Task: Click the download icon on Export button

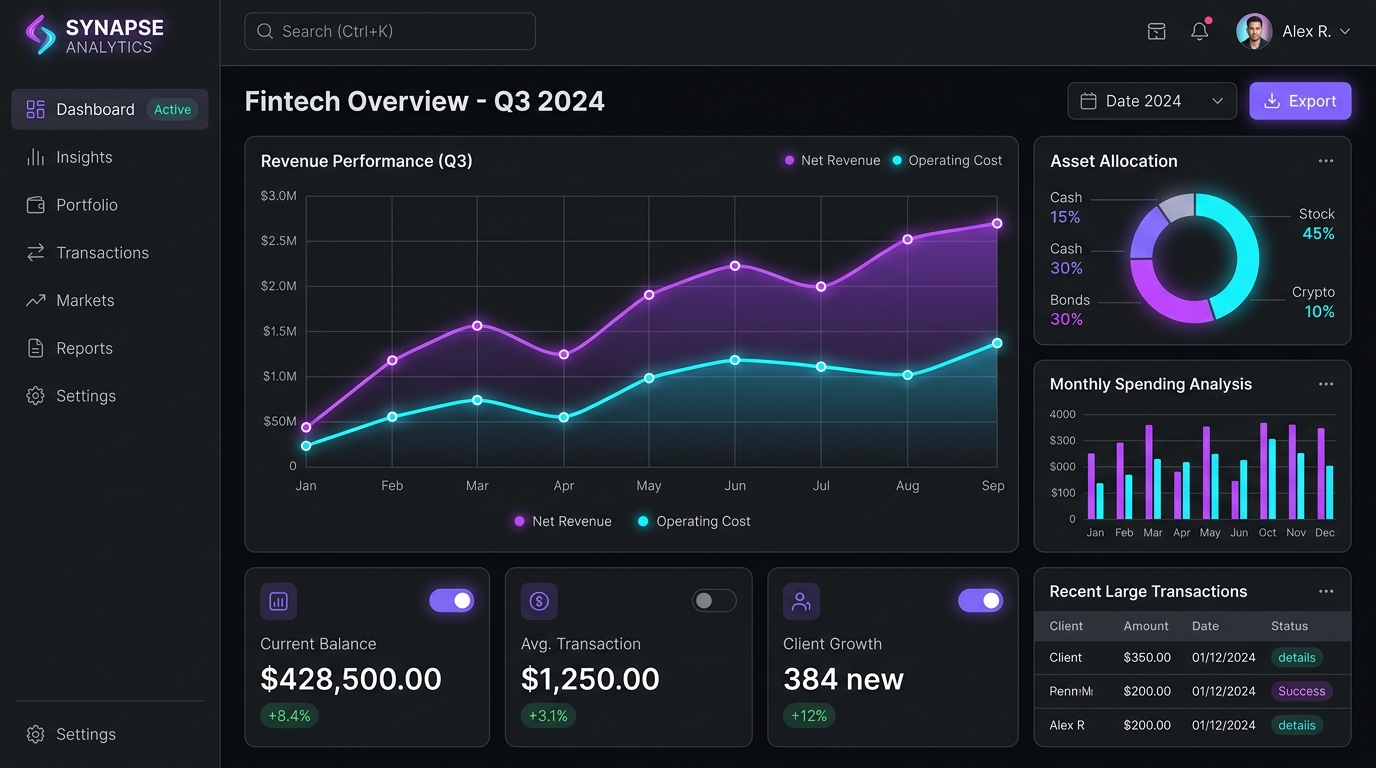Action: [1272, 101]
